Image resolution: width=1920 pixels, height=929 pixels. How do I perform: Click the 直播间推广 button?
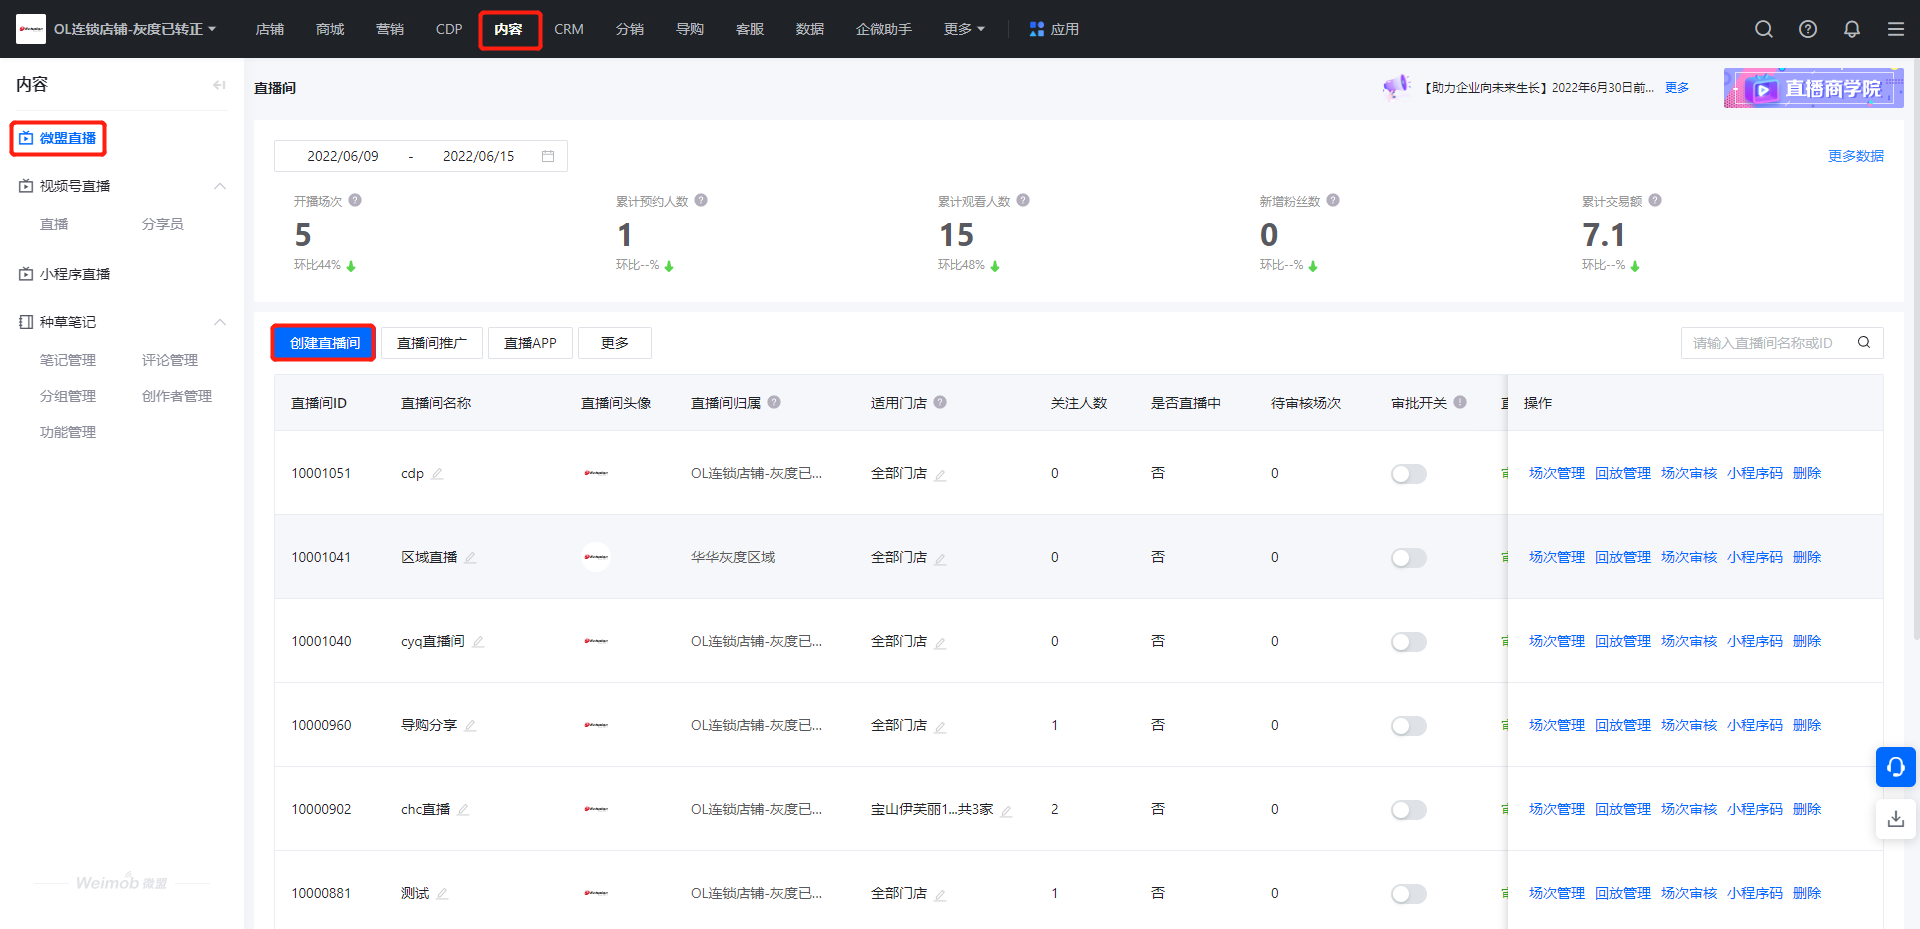coord(432,343)
